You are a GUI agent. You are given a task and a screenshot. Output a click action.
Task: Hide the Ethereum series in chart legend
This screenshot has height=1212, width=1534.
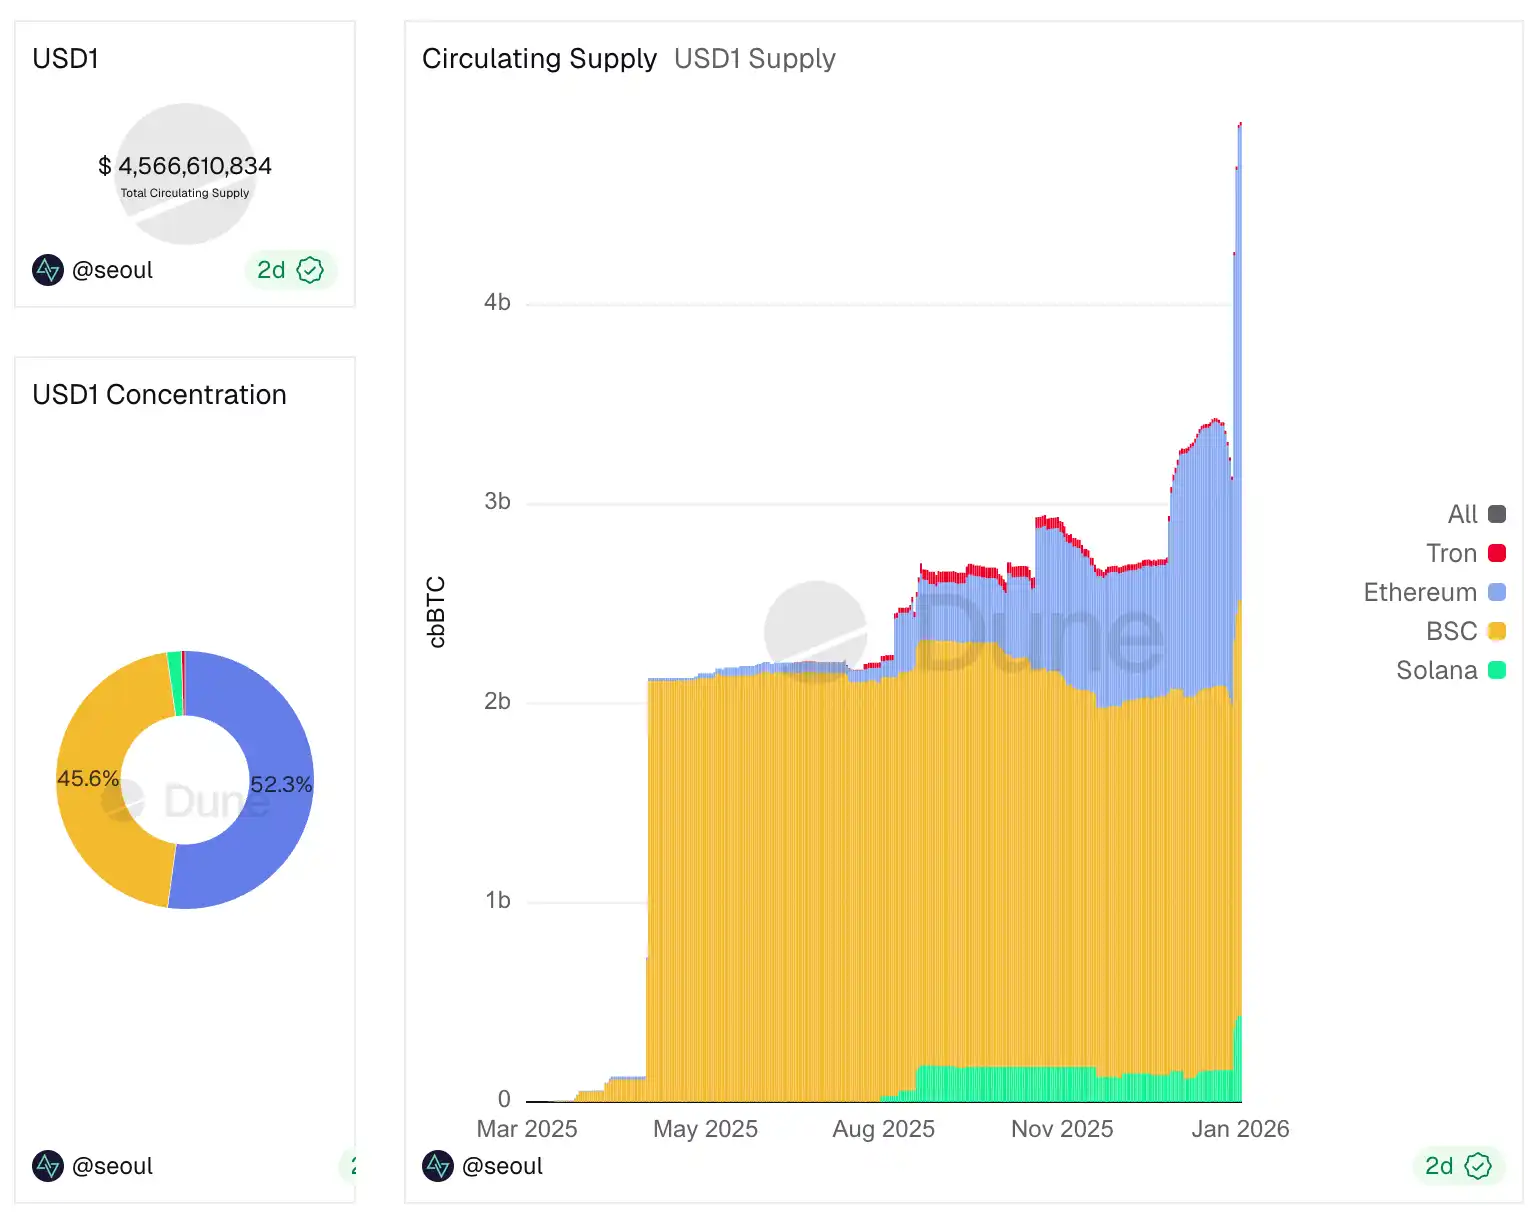(x=1420, y=593)
